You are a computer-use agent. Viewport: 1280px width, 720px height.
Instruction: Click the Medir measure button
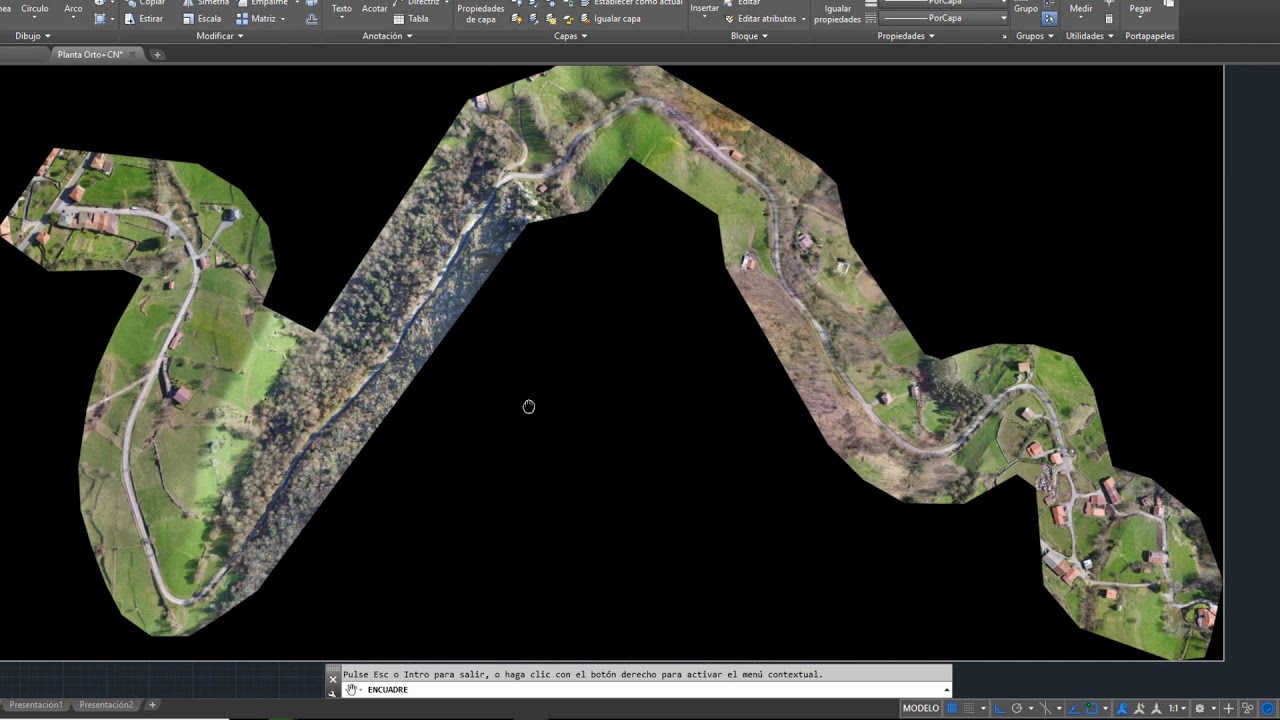(1081, 9)
